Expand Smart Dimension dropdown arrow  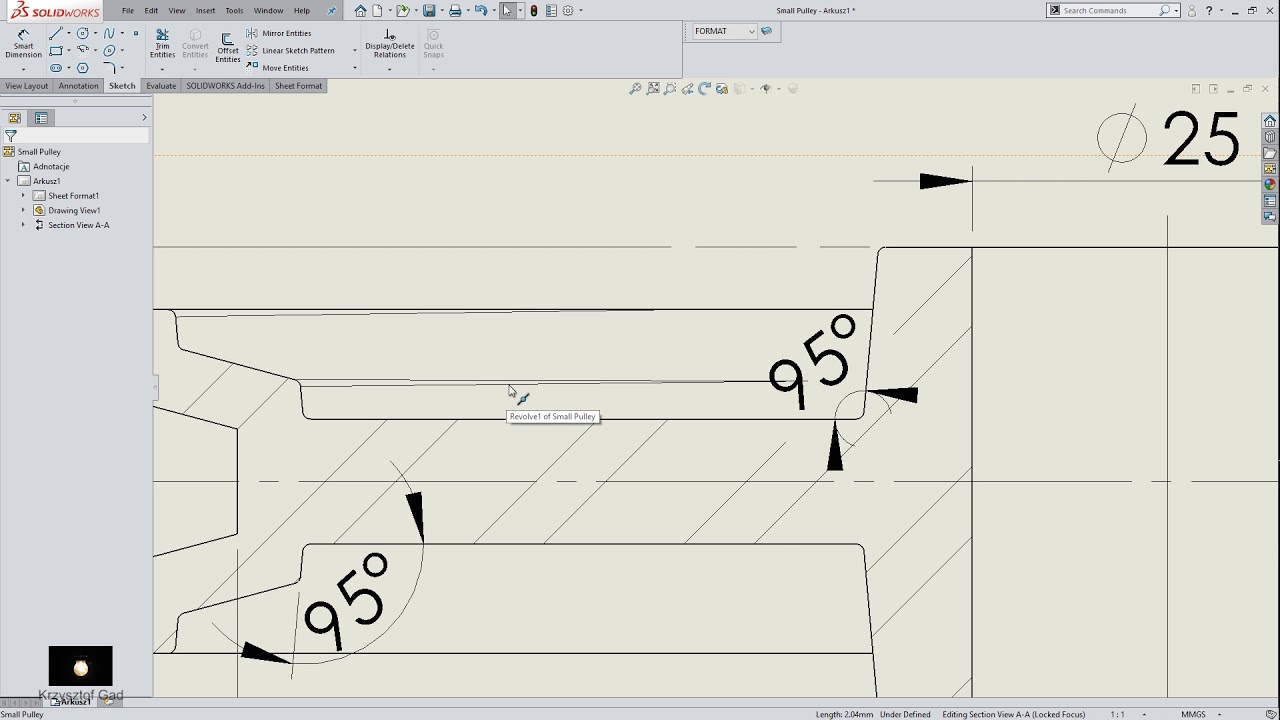(x=23, y=69)
